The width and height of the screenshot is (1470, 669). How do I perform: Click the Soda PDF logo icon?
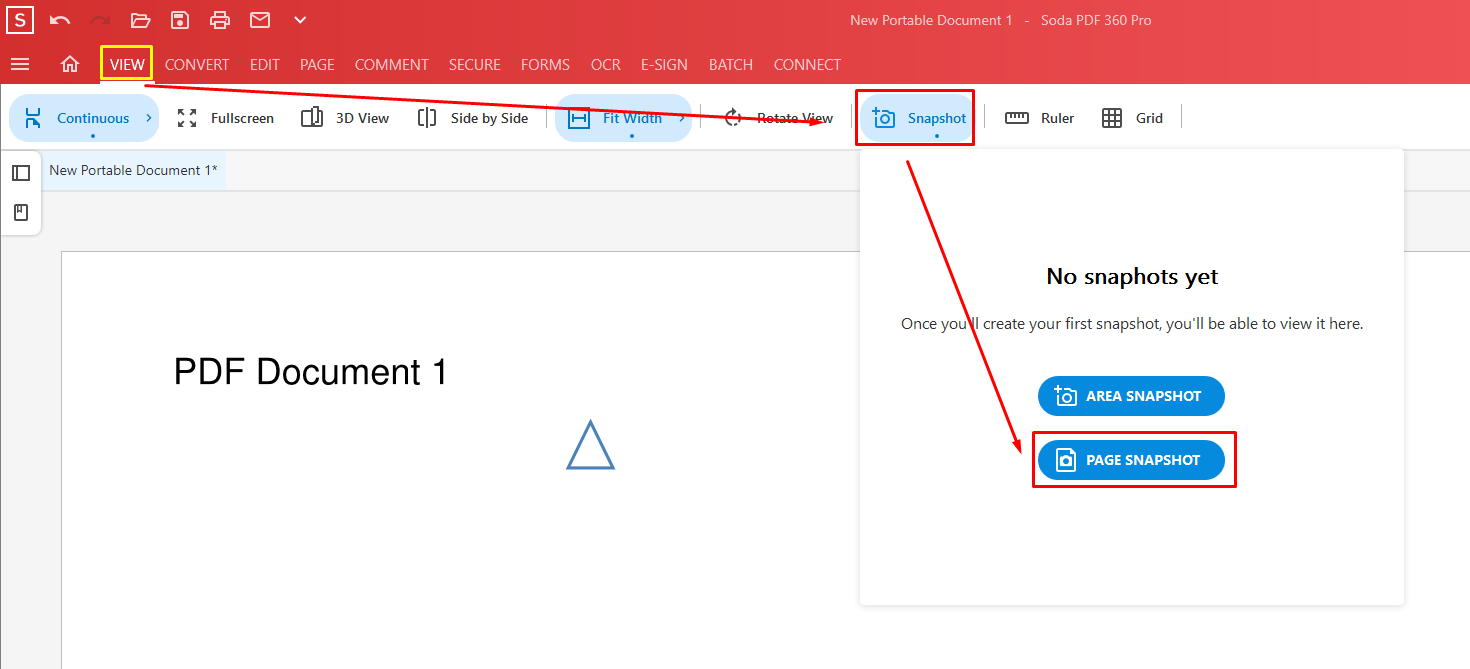(x=20, y=20)
